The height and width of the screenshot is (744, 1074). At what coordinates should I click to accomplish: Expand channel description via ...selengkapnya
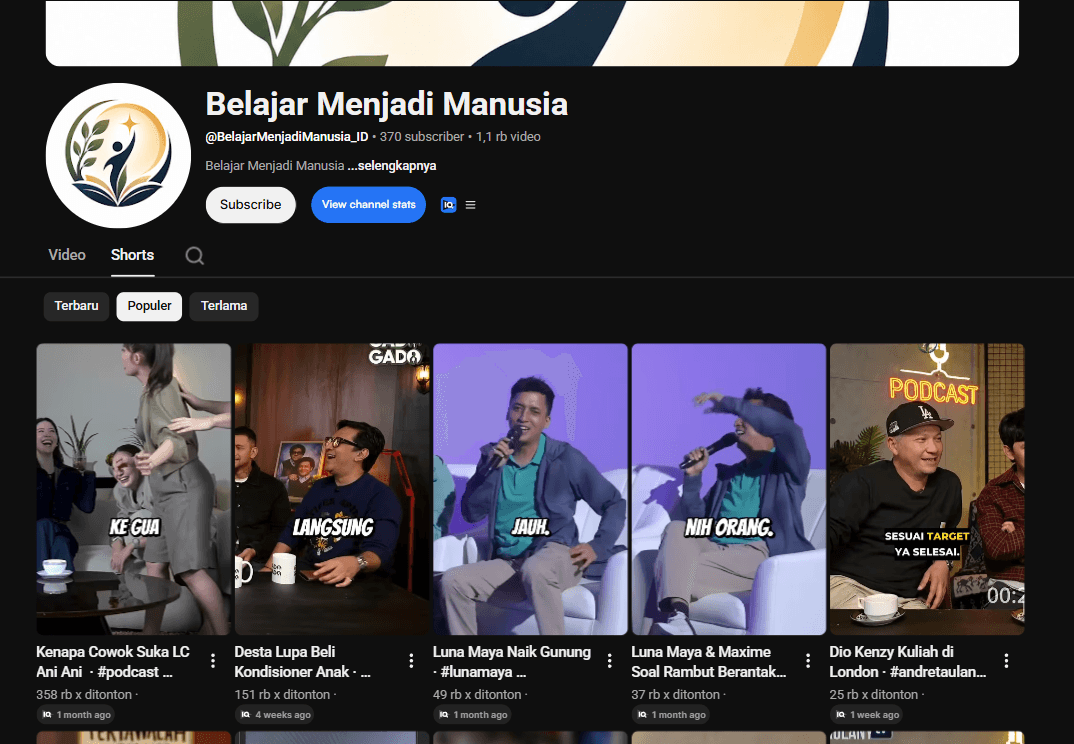392,166
